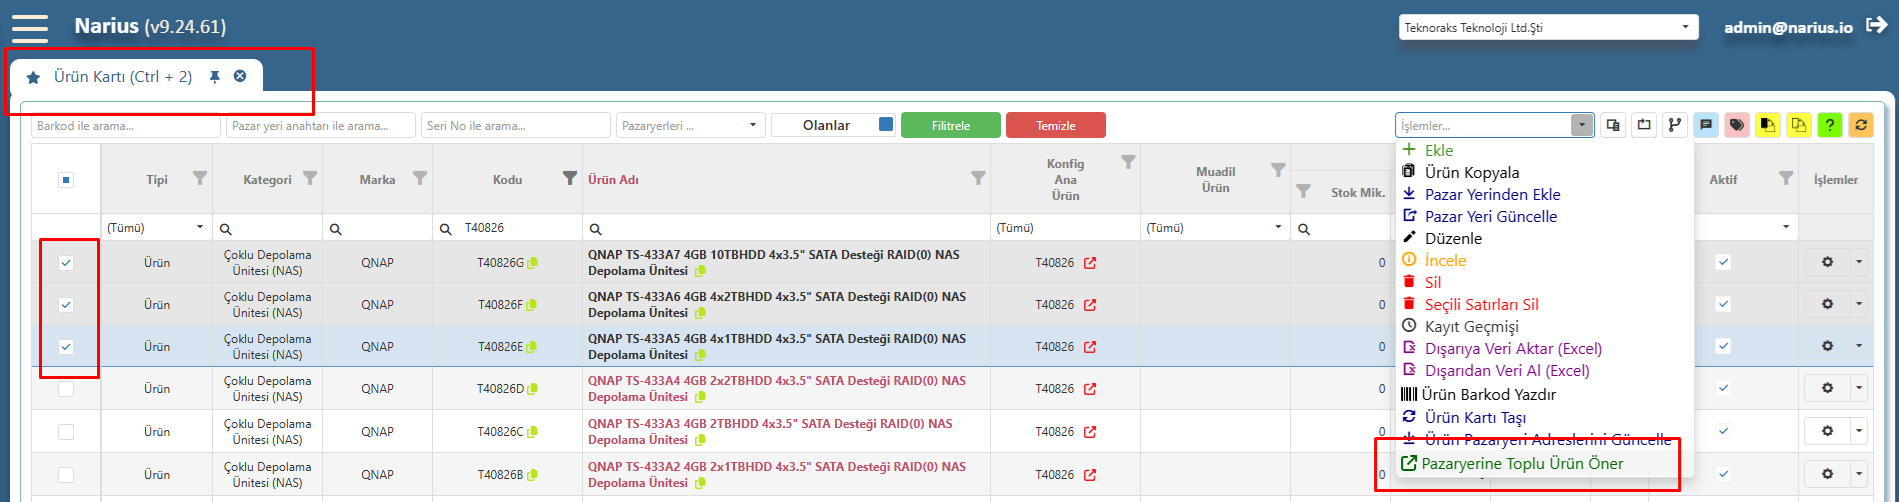
Task: Click the pink tags toolbar icon
Action: point(1737,125)
